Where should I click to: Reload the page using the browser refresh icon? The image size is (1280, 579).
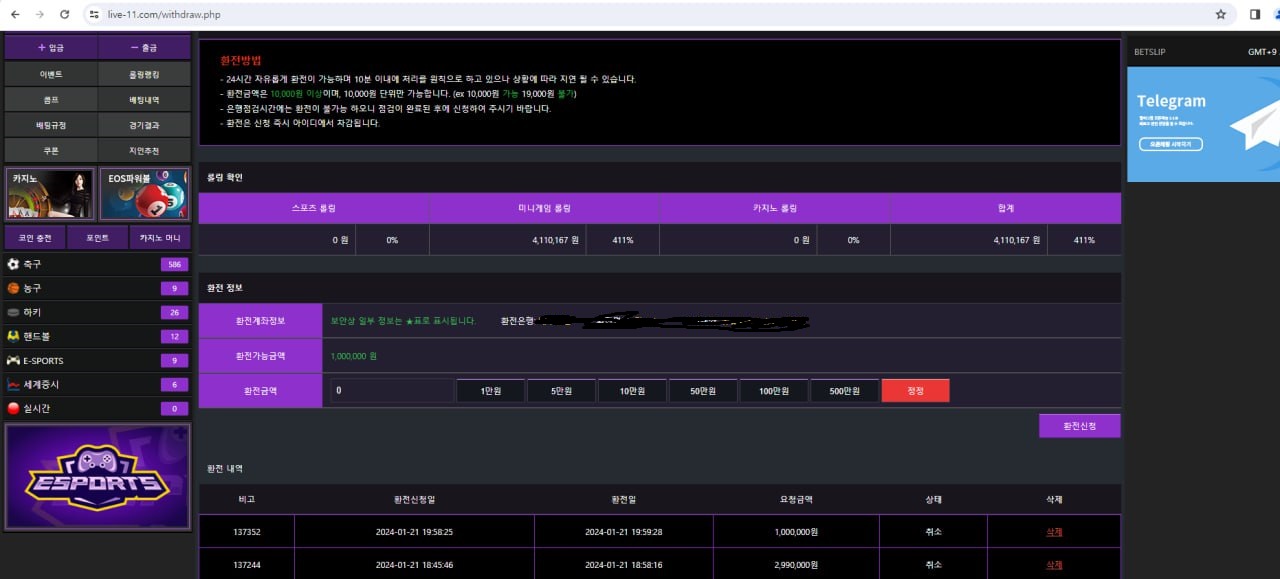point(65,15)
